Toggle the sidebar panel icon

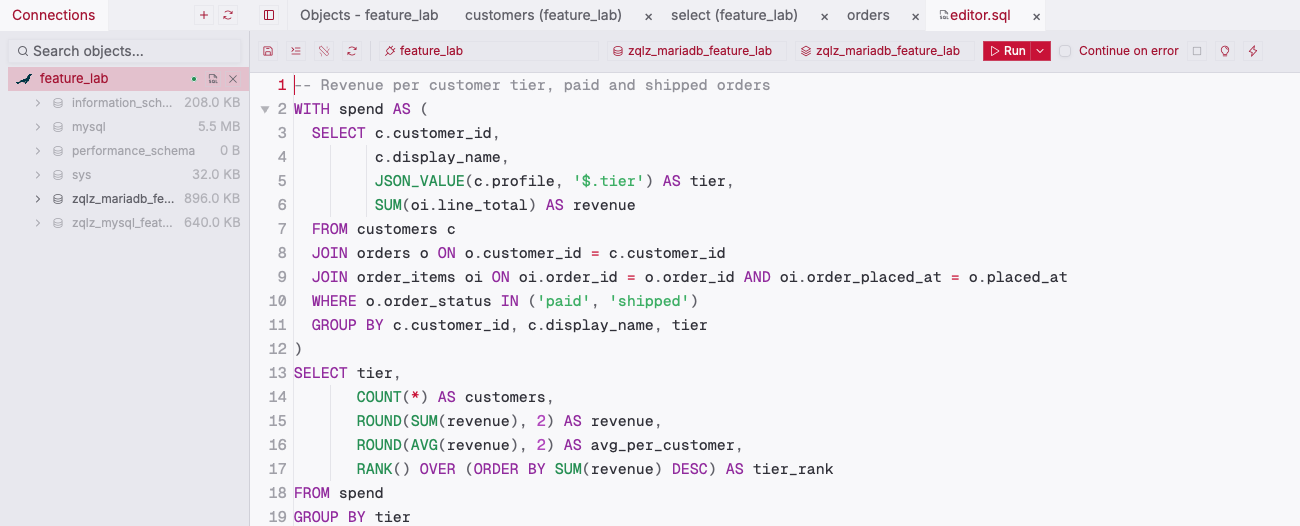coord(268,15)
